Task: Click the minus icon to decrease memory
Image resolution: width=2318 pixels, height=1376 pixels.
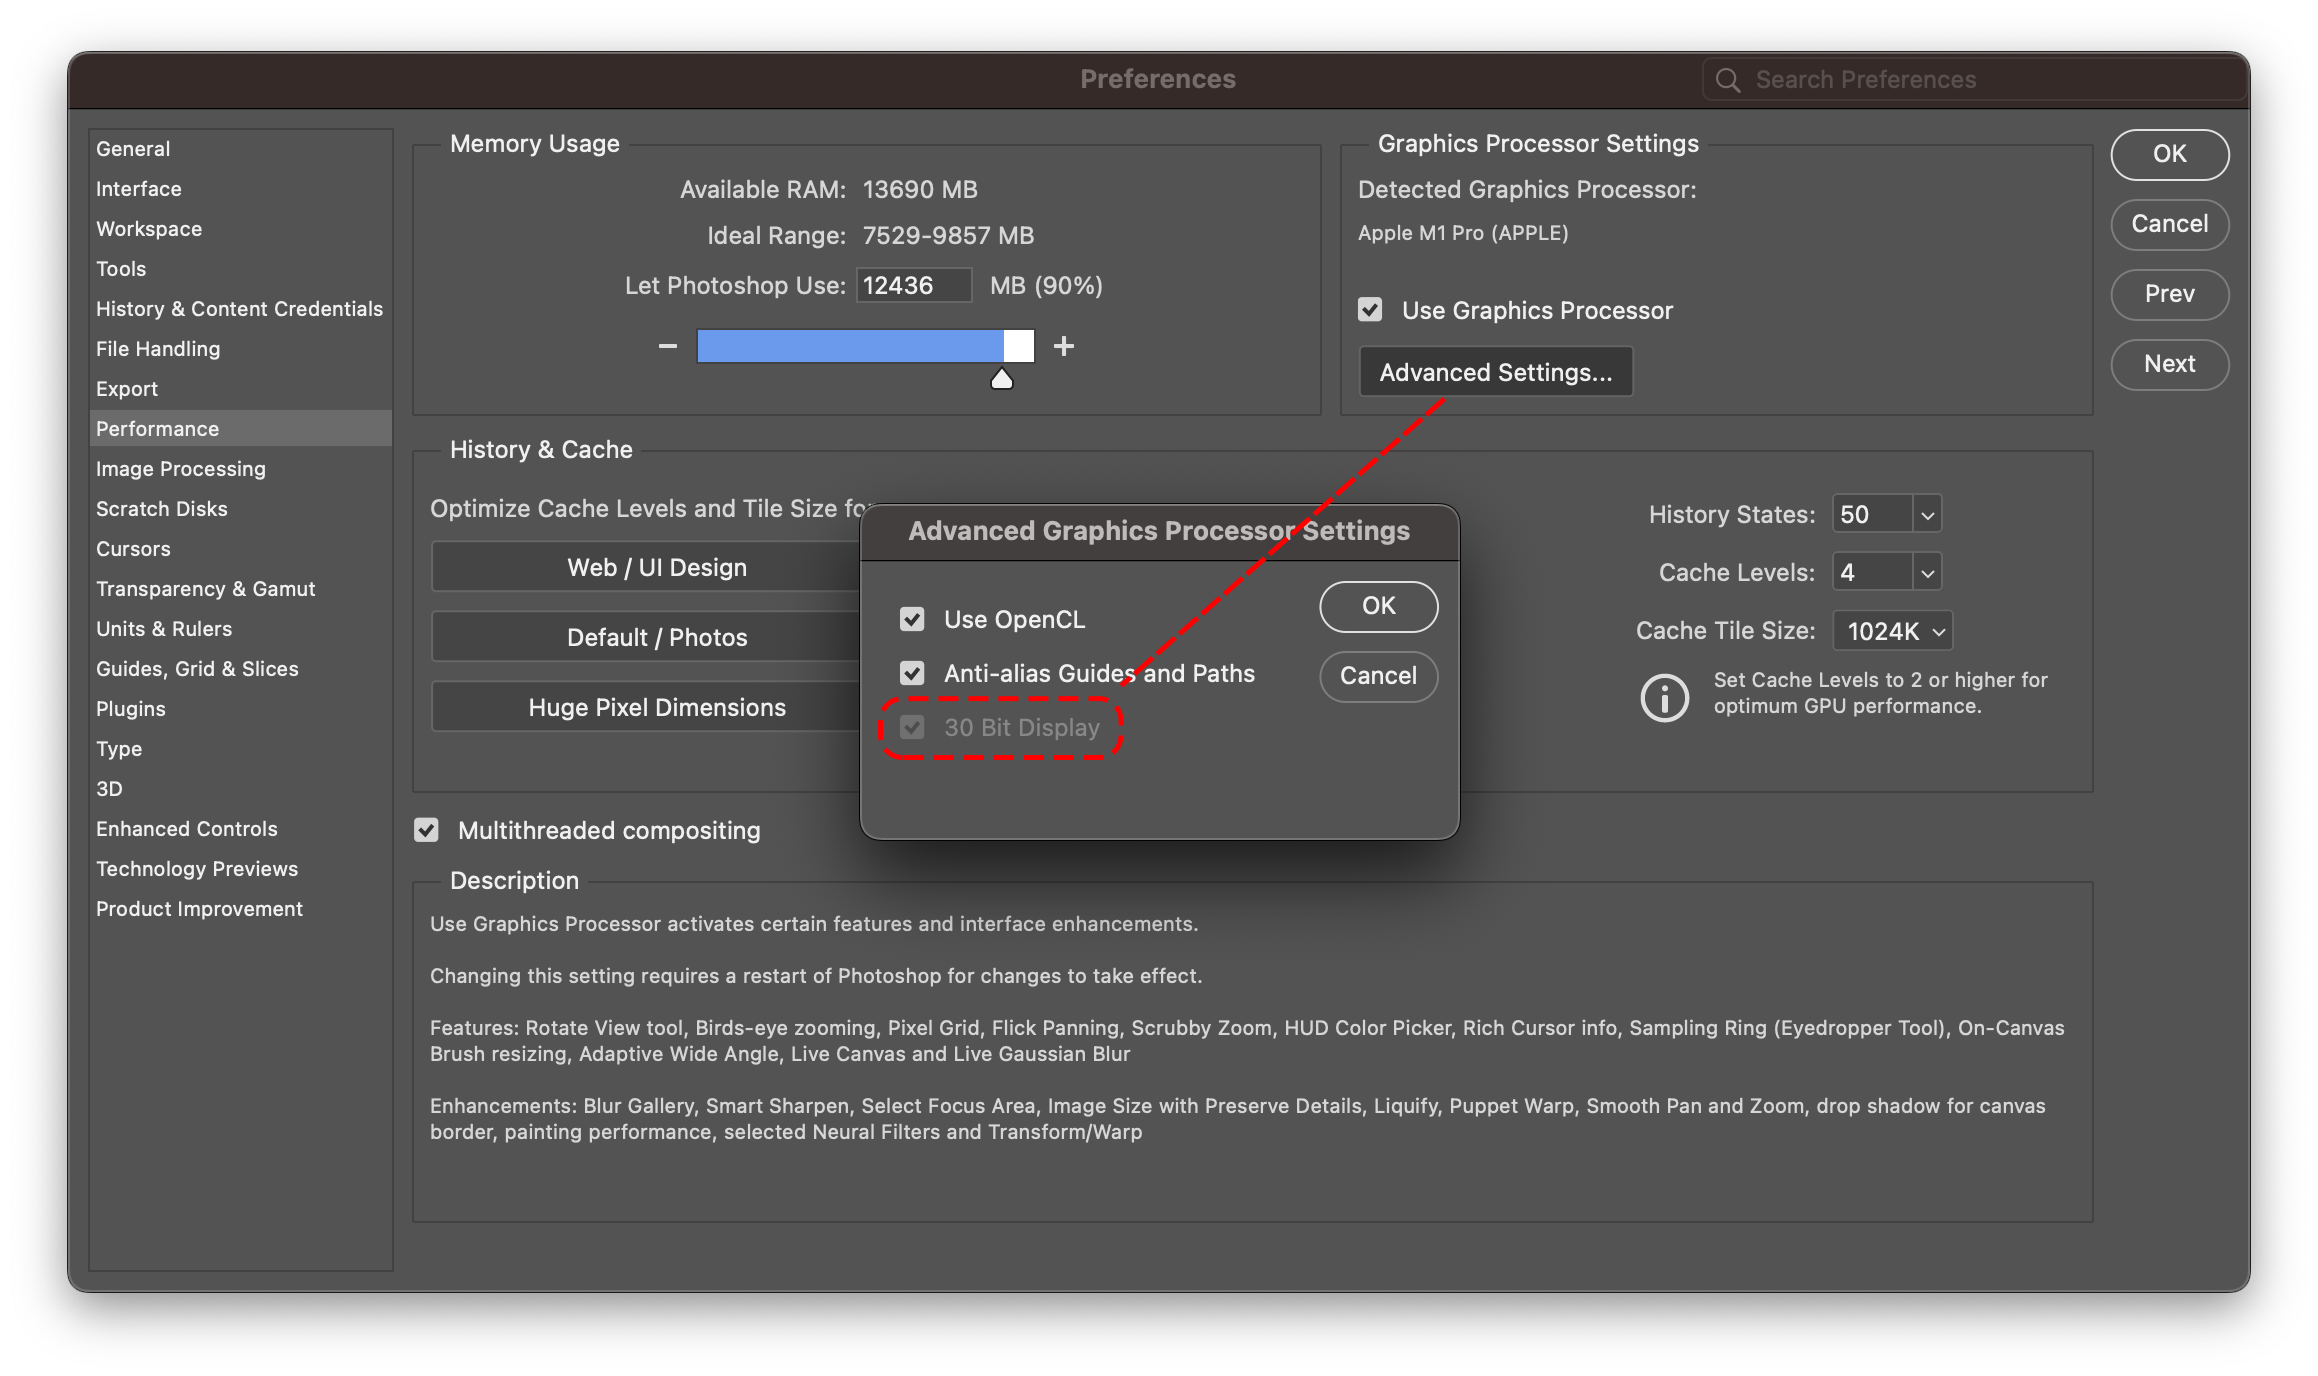Action: tap(668, 346)
